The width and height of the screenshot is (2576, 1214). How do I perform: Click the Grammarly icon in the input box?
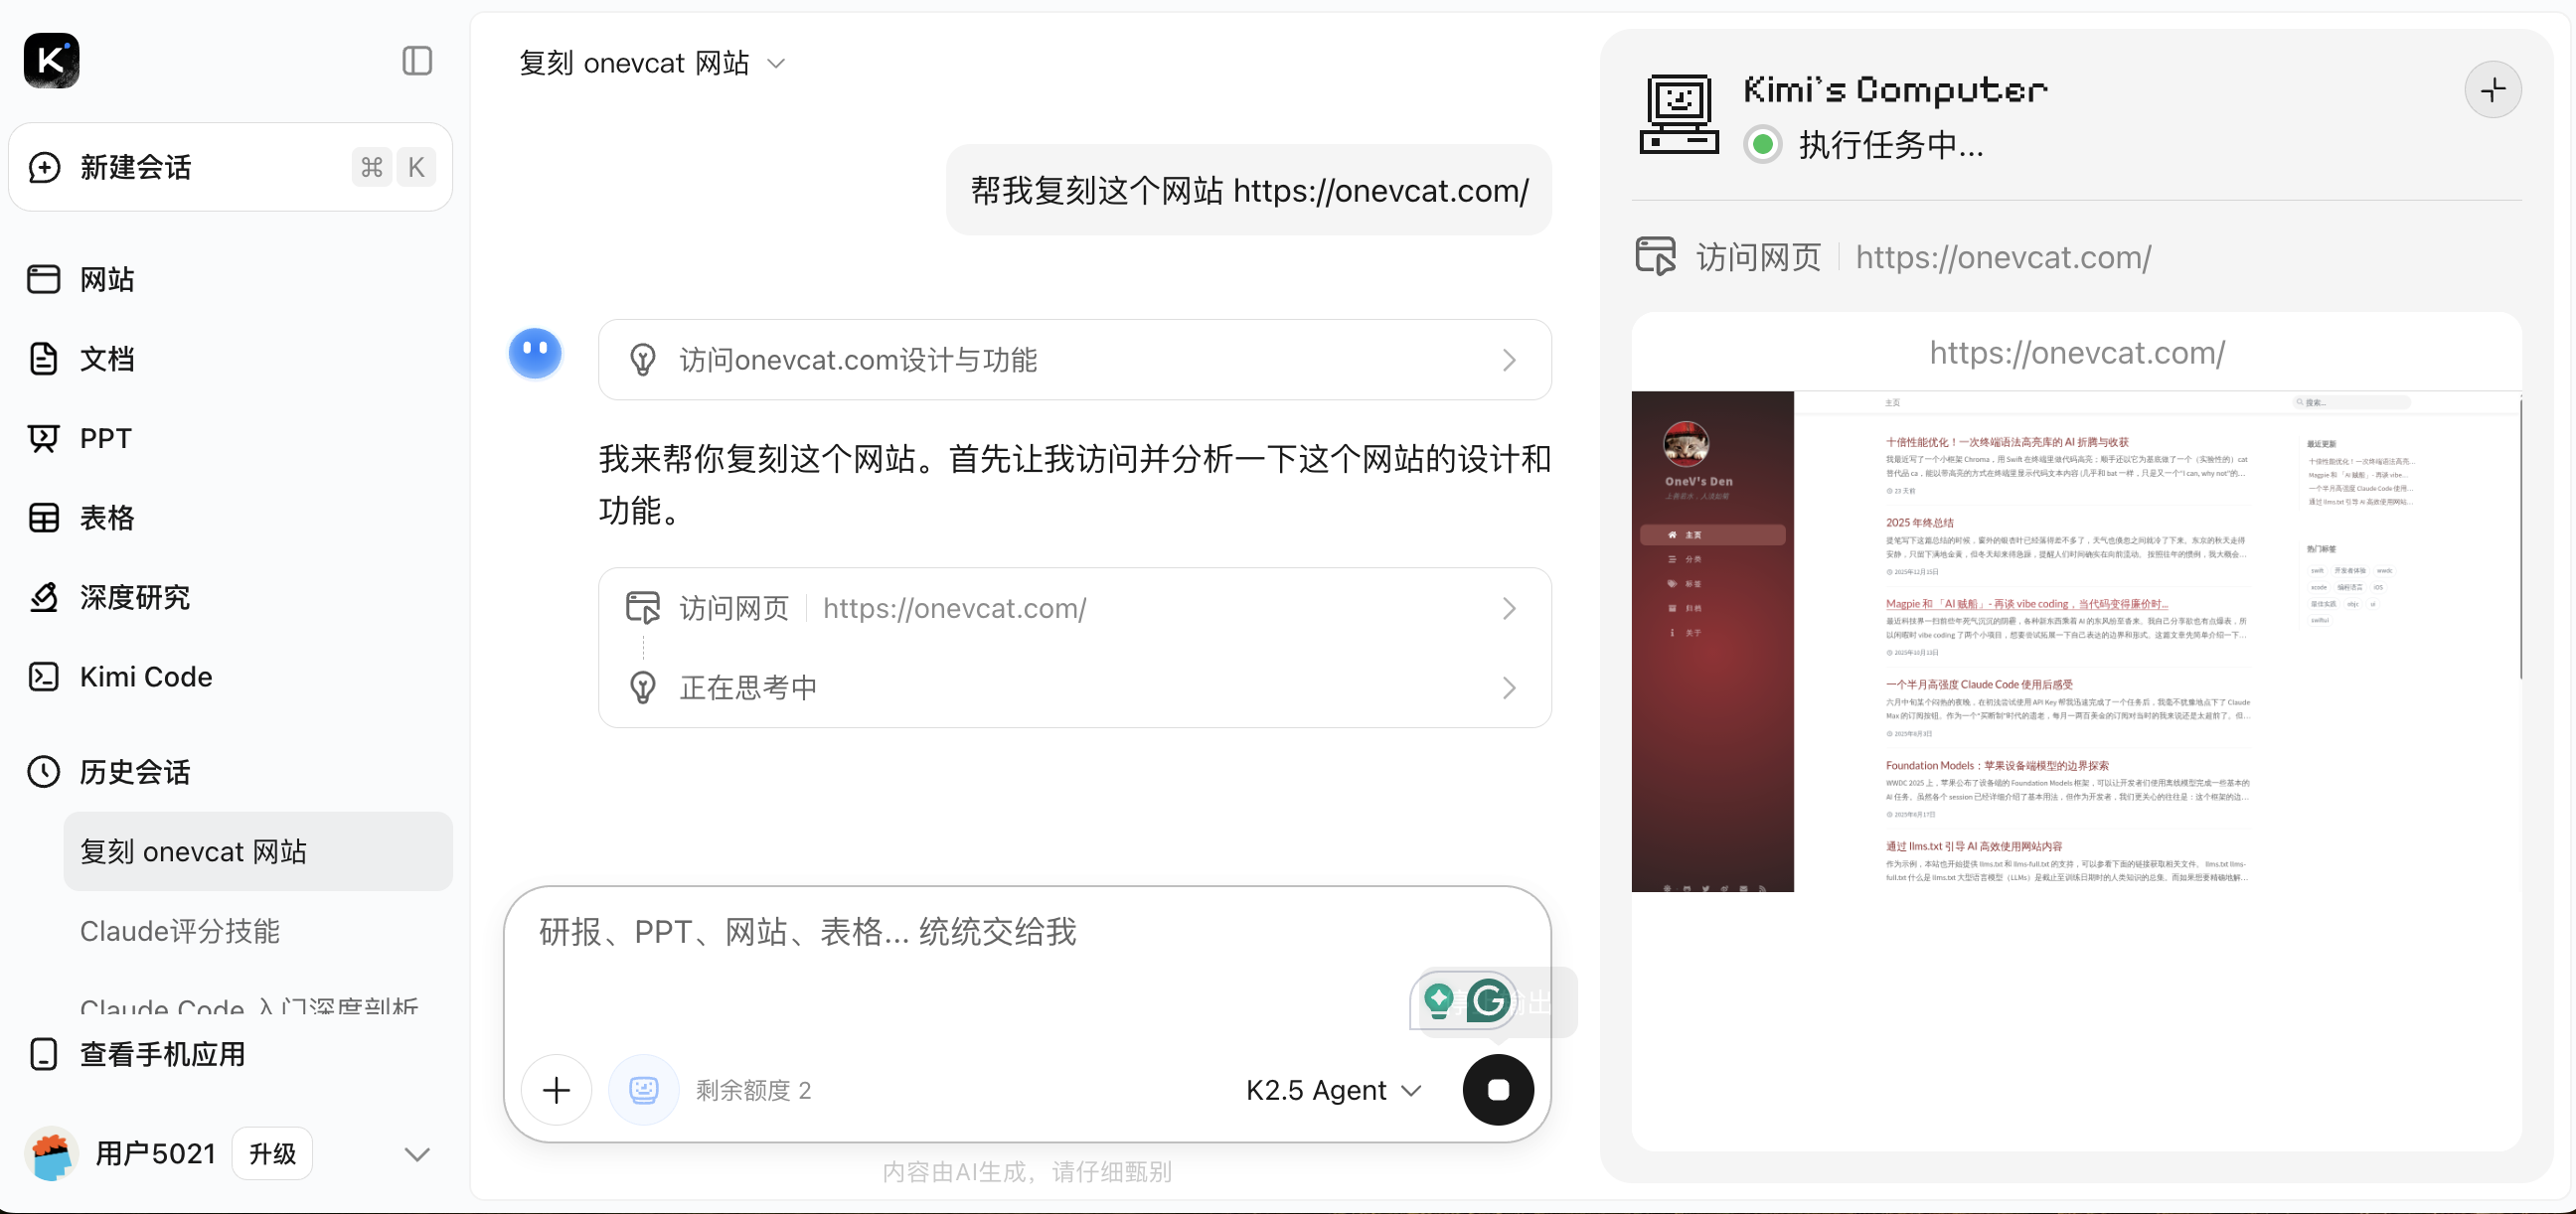(1488, 1000)
